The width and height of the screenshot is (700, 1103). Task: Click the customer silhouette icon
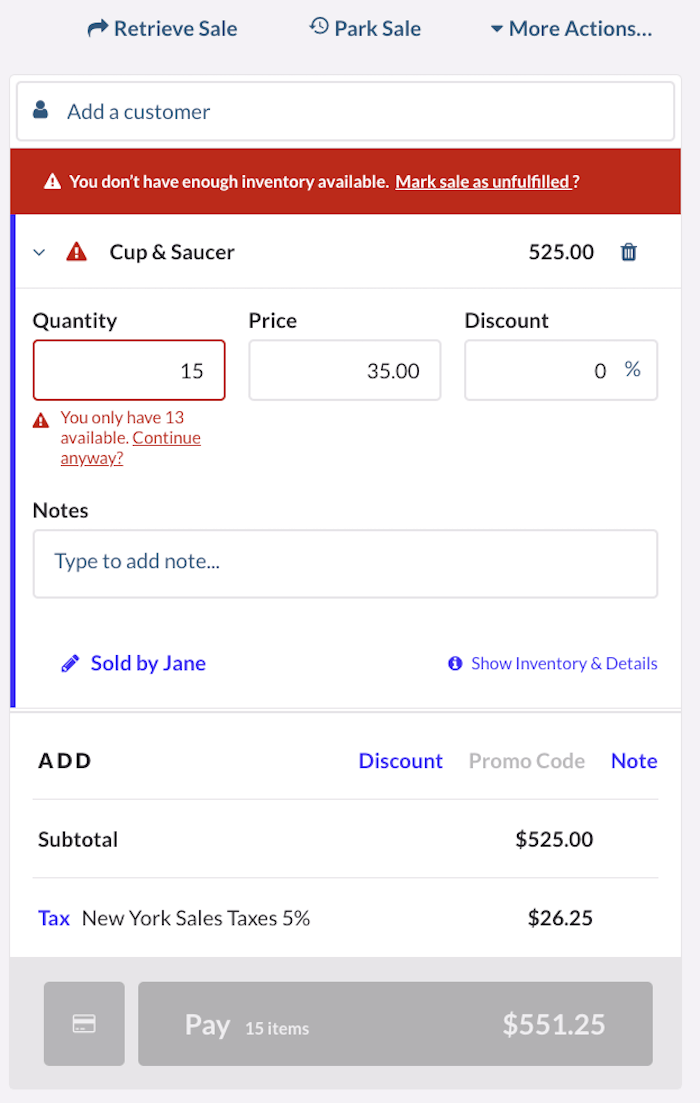pos(40,110)
